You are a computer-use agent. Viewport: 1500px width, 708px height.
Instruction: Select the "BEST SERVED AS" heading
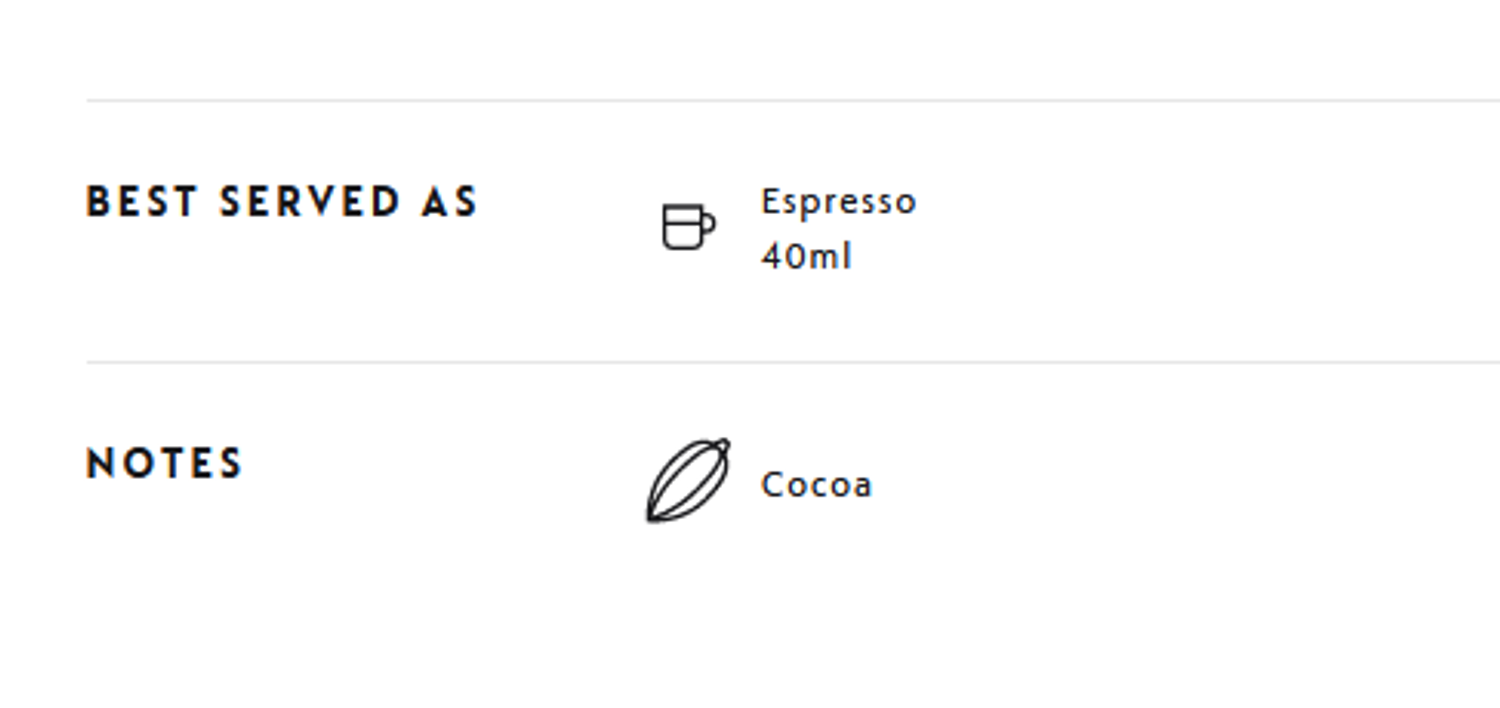[282, 202]
